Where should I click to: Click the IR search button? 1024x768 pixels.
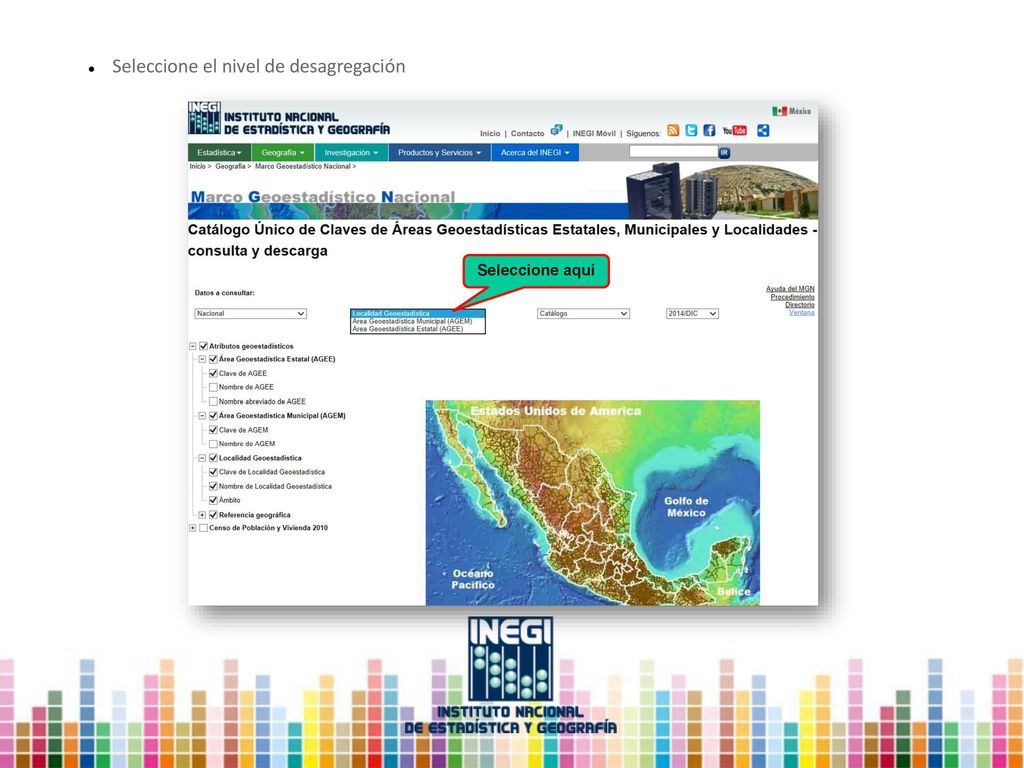coord(724,153)
